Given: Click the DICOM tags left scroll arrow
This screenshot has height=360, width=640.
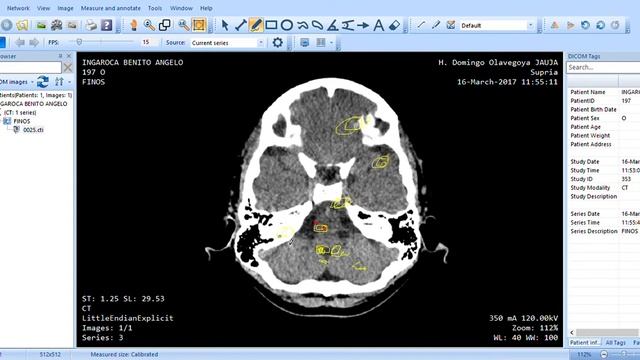Looking at the screenshot, I should [x=572, y=332].
